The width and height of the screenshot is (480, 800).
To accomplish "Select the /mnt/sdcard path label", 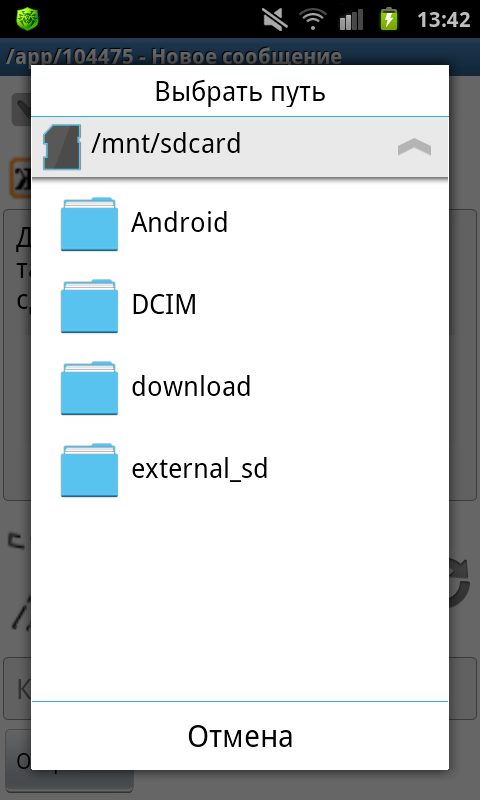I will [x=166, y=144].
